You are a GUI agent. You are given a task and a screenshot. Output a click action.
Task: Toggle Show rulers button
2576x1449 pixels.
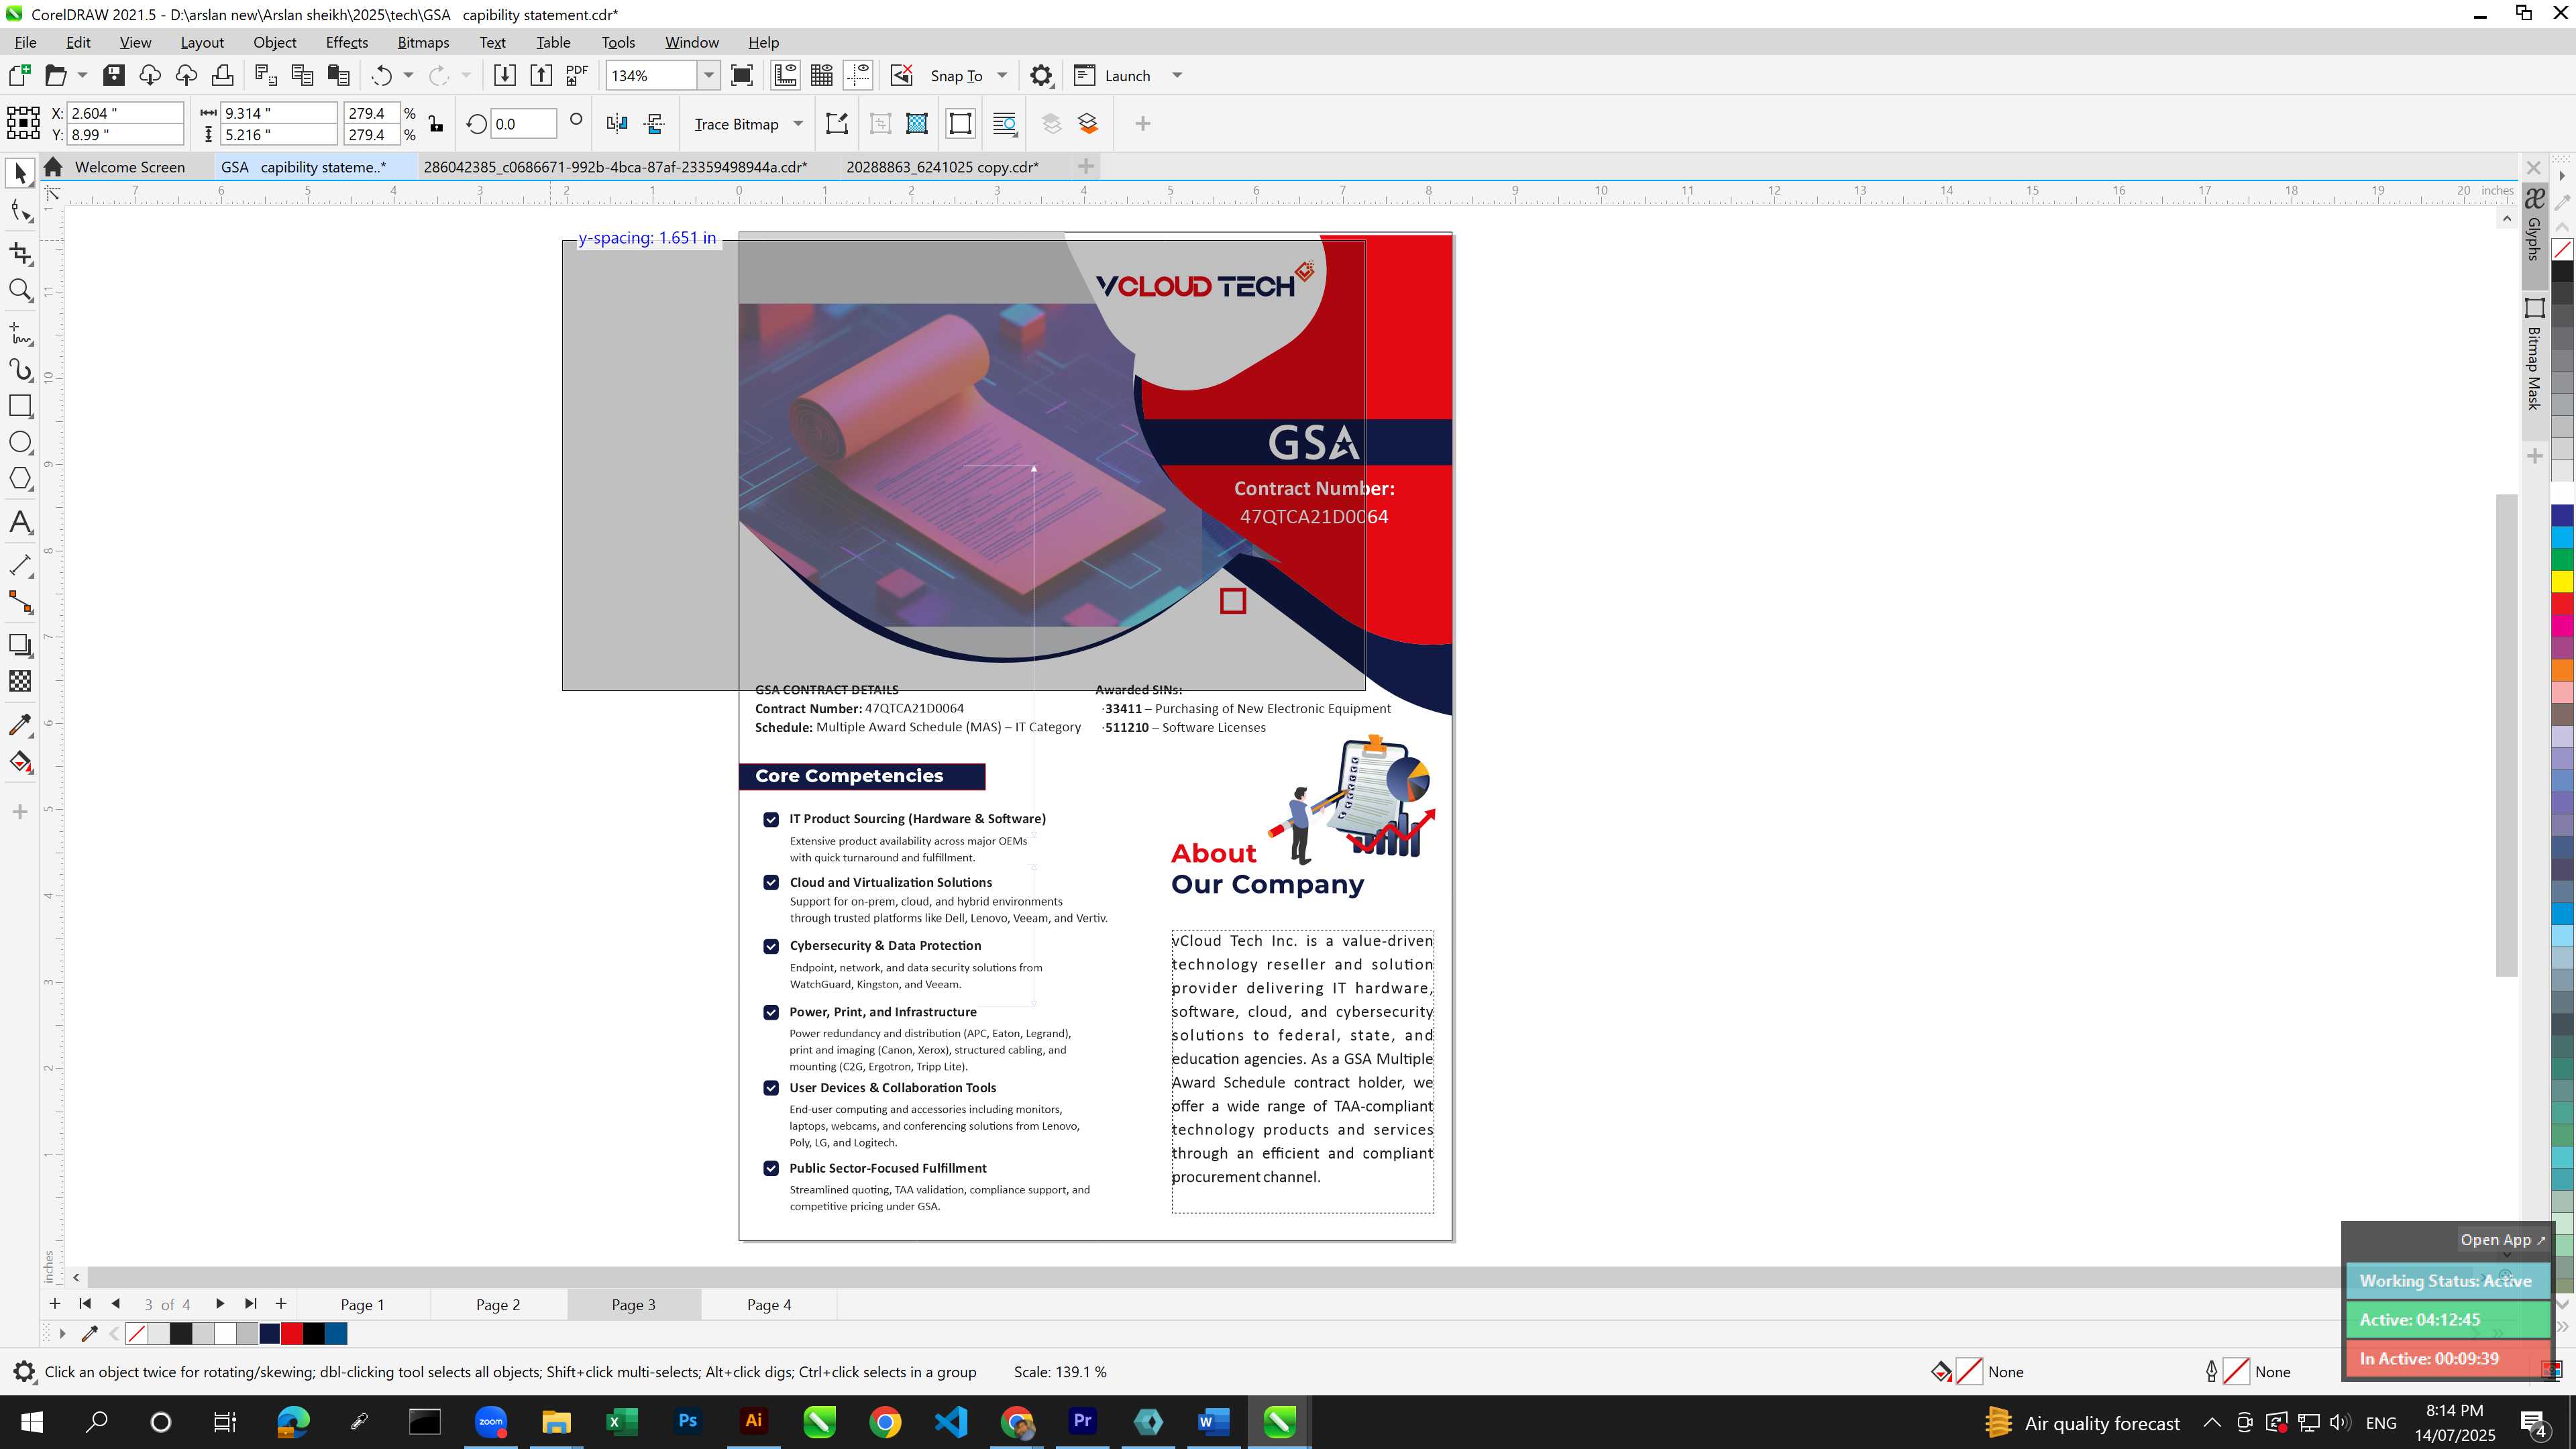point(785,75)
